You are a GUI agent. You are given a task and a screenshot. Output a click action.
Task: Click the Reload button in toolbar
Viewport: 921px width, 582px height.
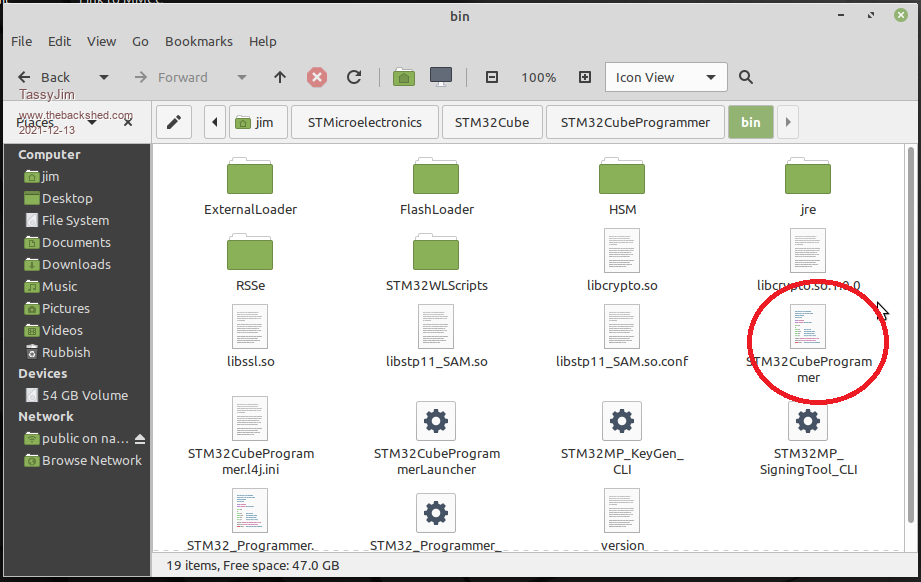point(354,77)
